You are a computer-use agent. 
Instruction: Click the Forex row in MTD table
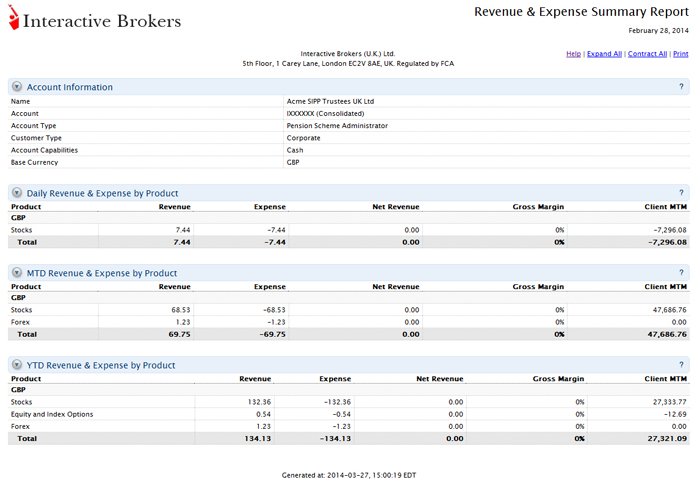[x=349, y=322]
